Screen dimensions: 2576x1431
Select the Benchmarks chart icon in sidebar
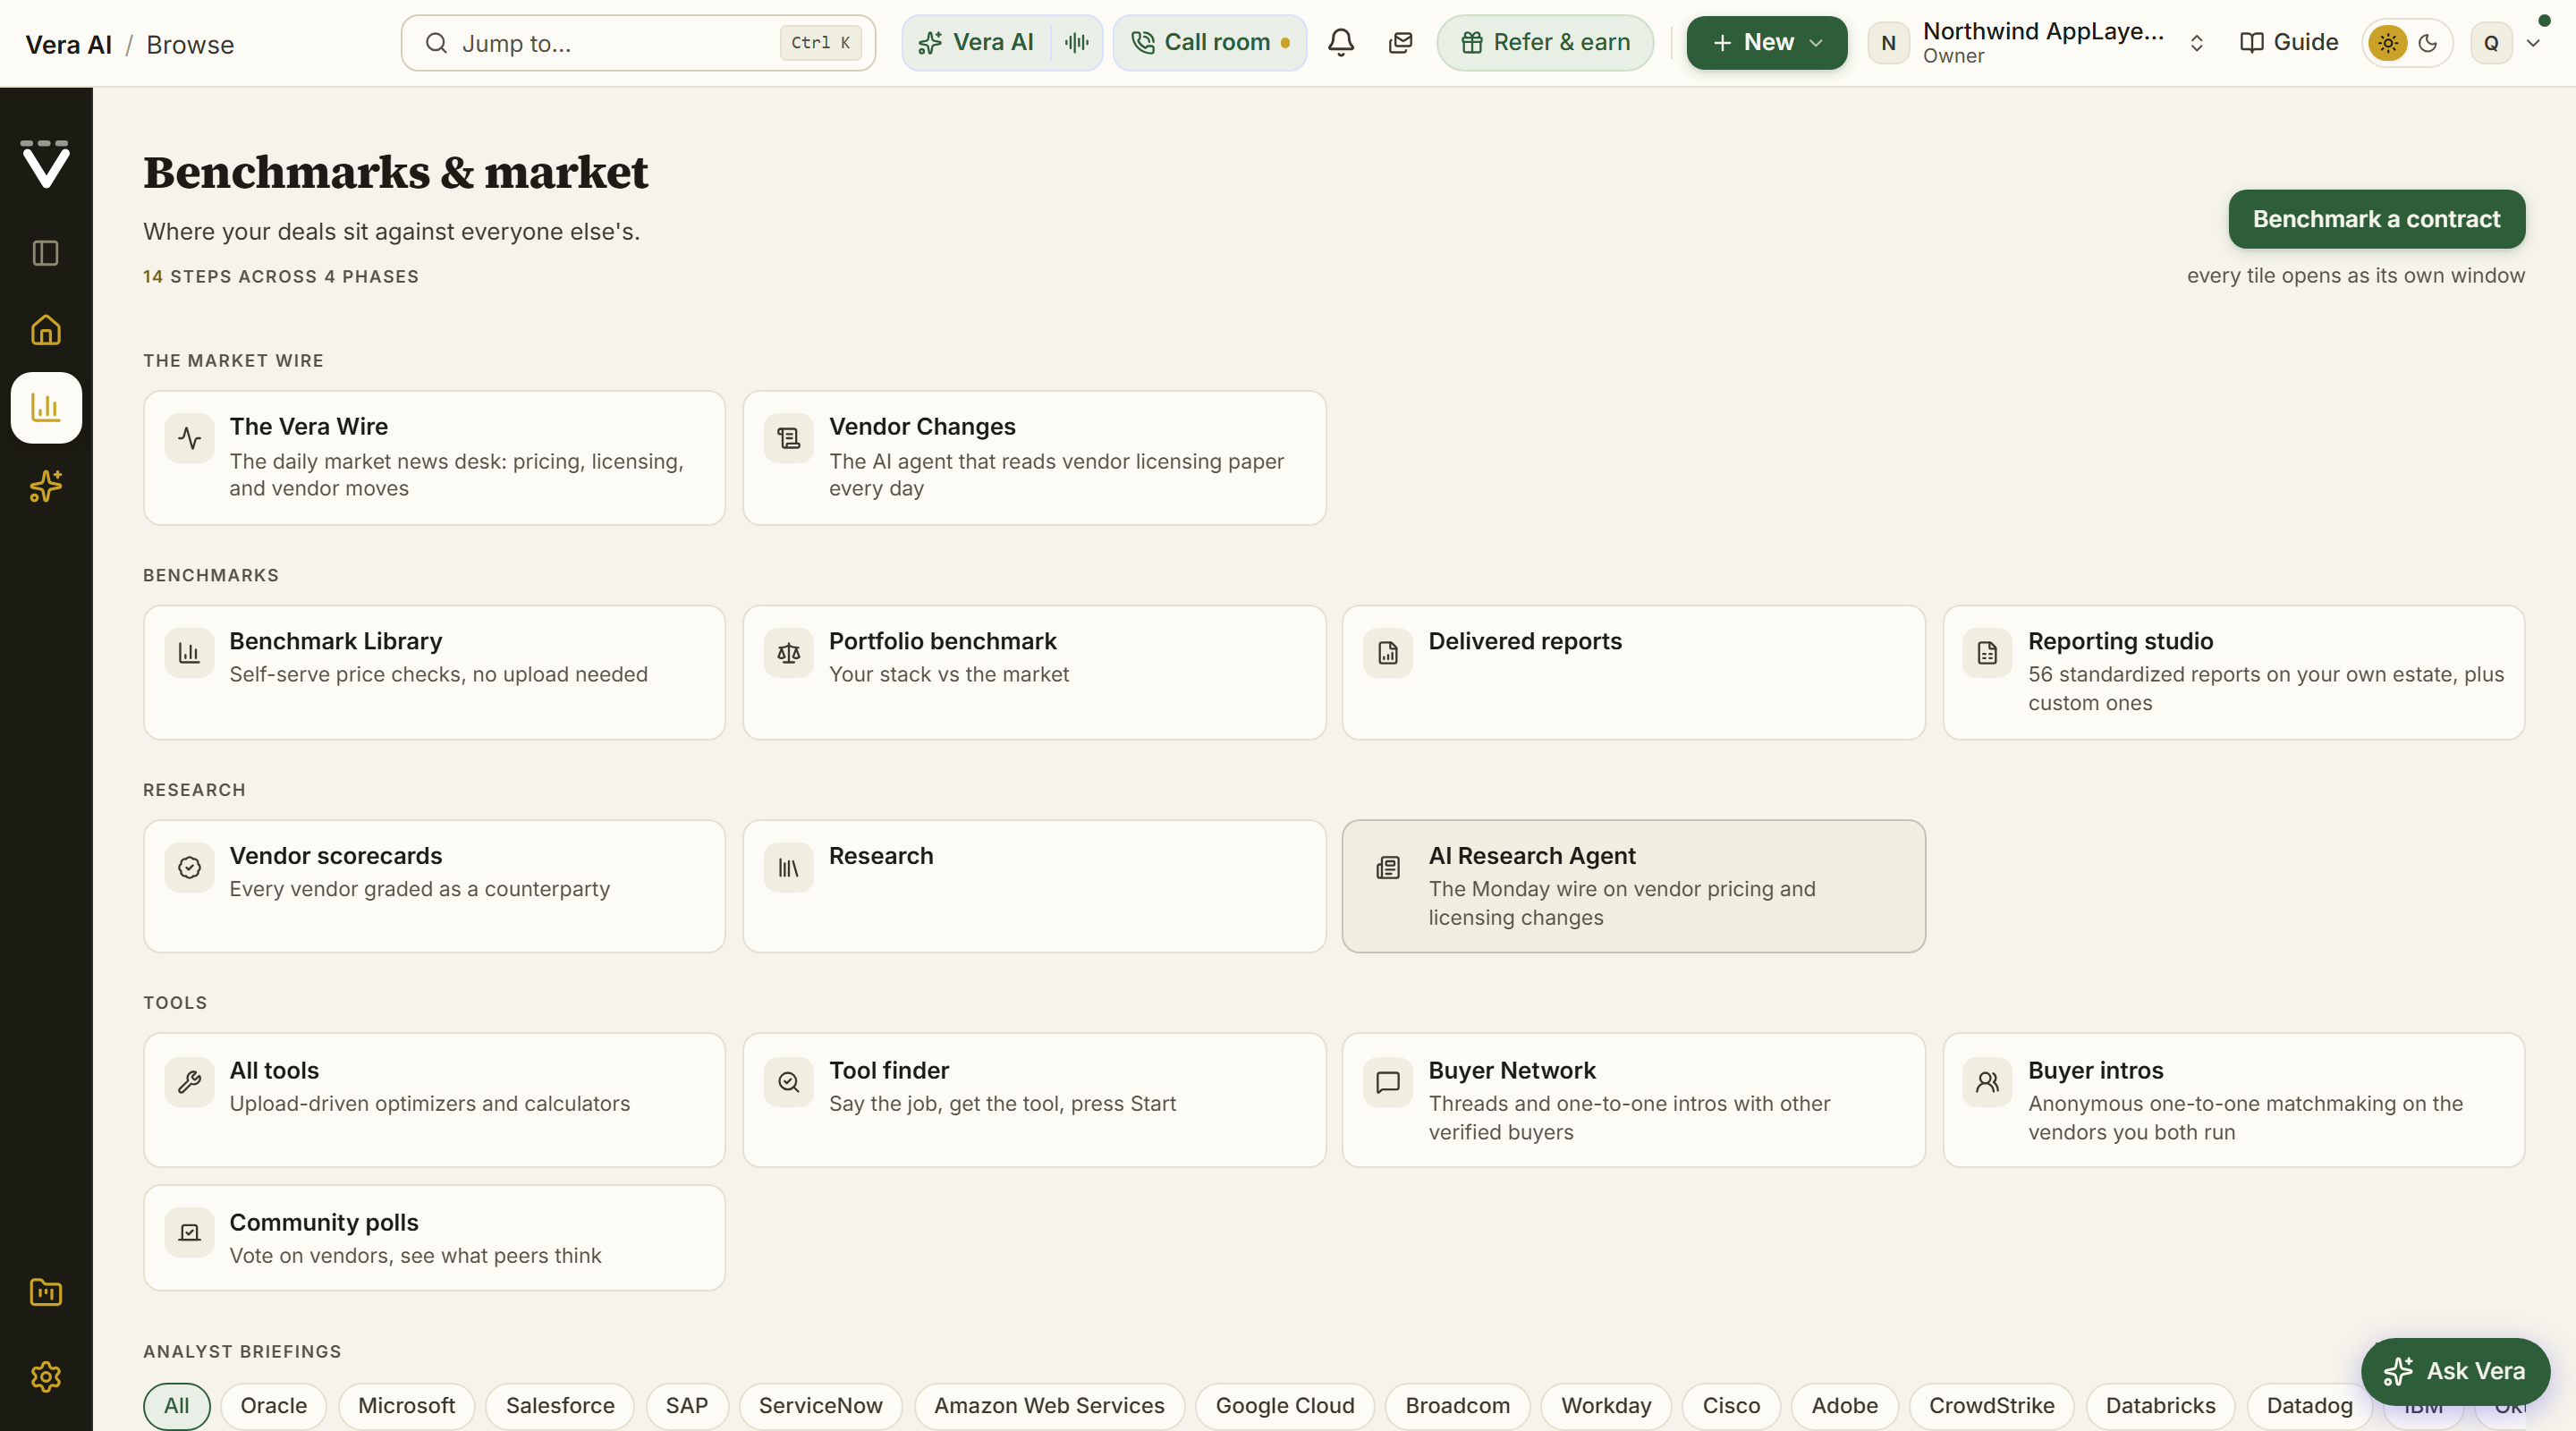pos(46,407)
